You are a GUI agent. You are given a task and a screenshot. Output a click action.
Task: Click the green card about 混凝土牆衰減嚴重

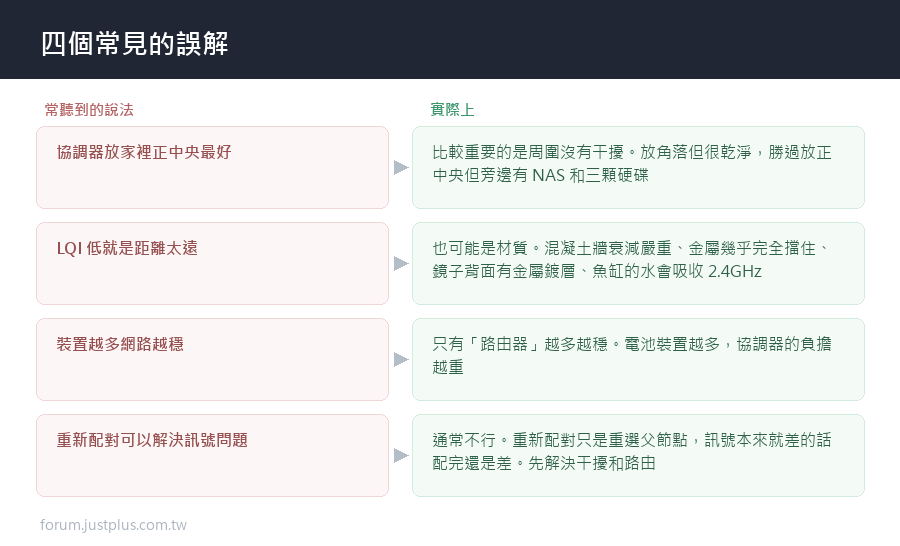click(x=638, y=264)
